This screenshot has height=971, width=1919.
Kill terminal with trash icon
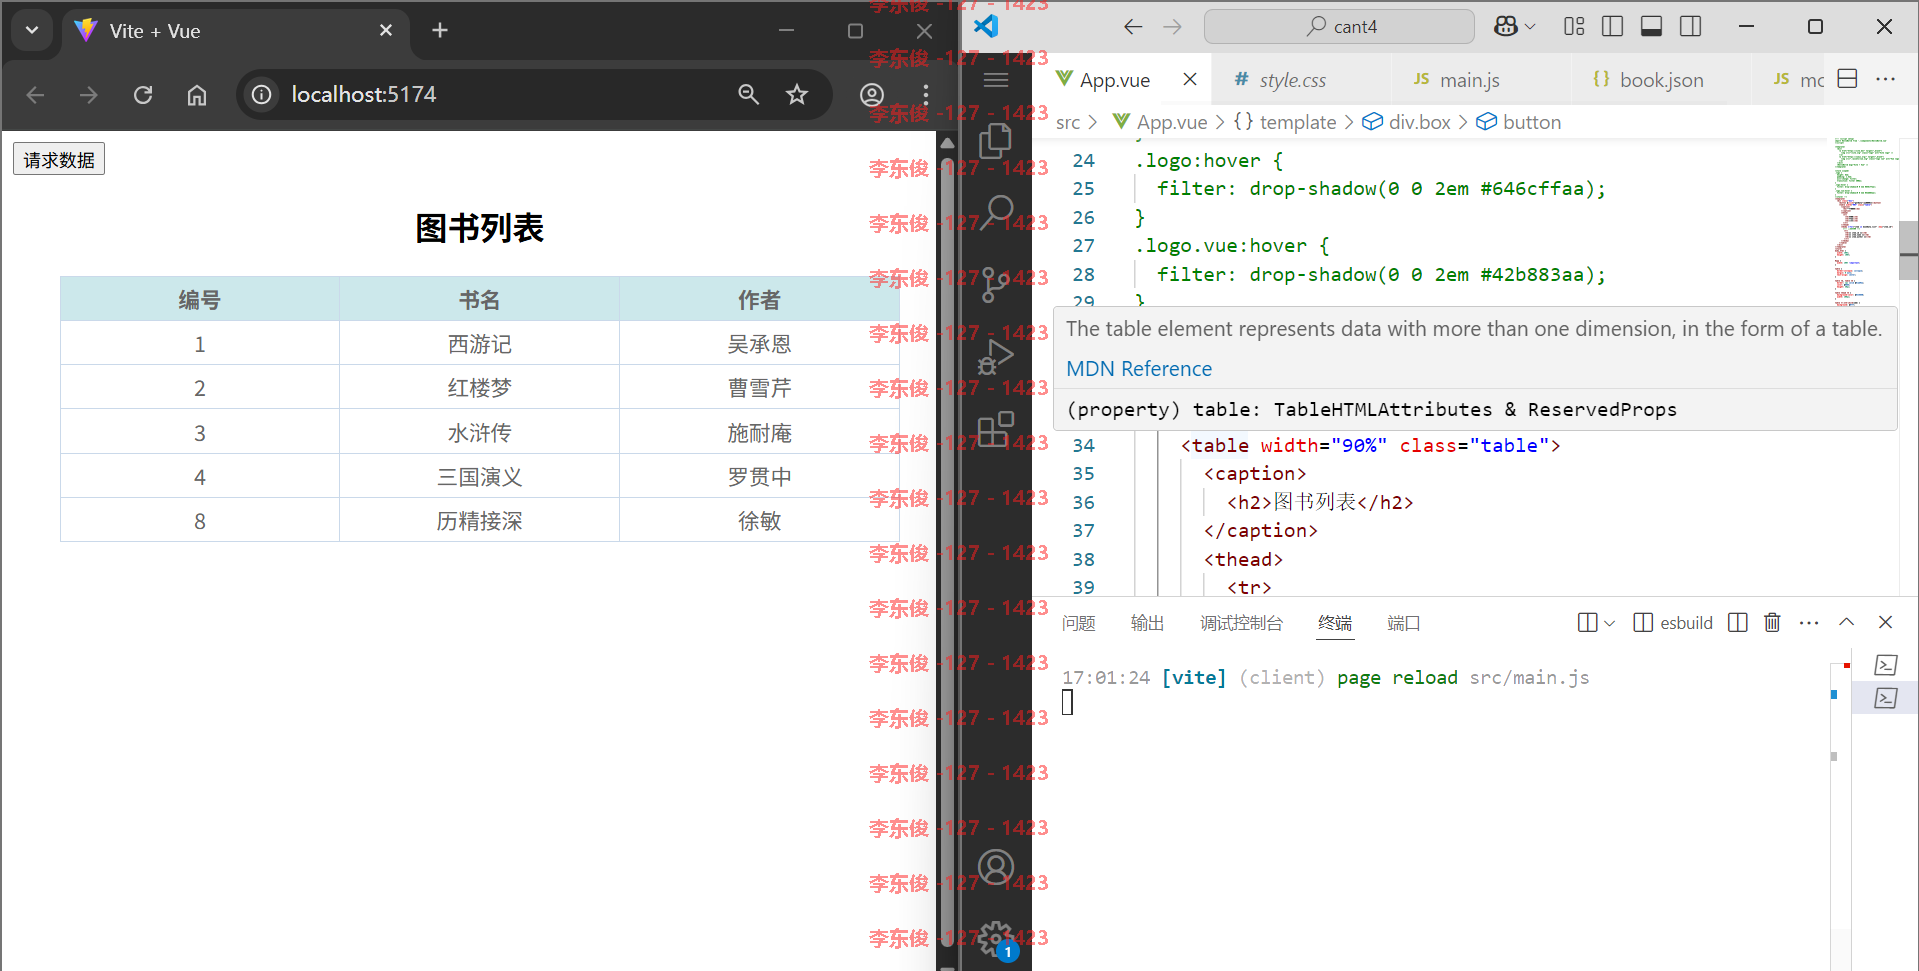tap(1772, 623)
